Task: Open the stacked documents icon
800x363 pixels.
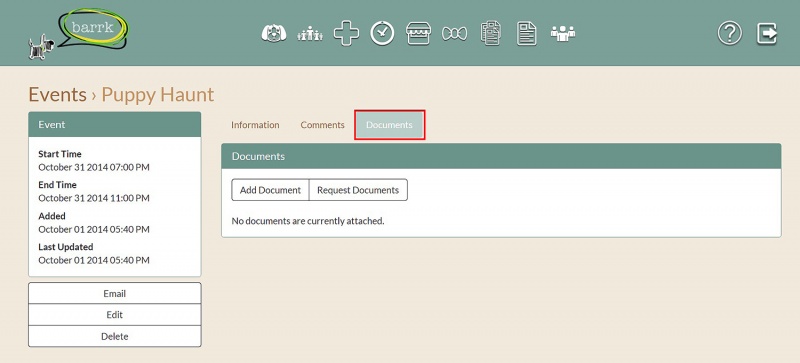Action: (490, 34)
